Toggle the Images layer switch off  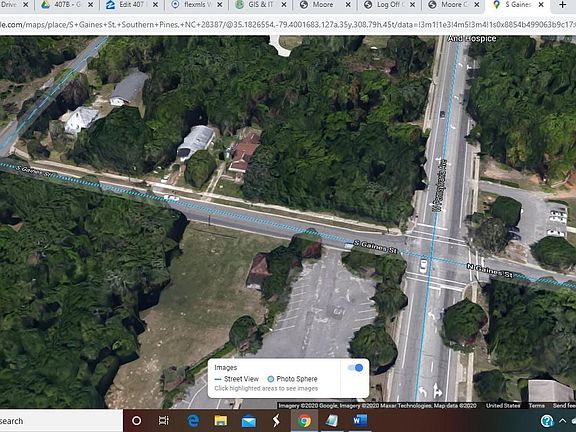355,368
